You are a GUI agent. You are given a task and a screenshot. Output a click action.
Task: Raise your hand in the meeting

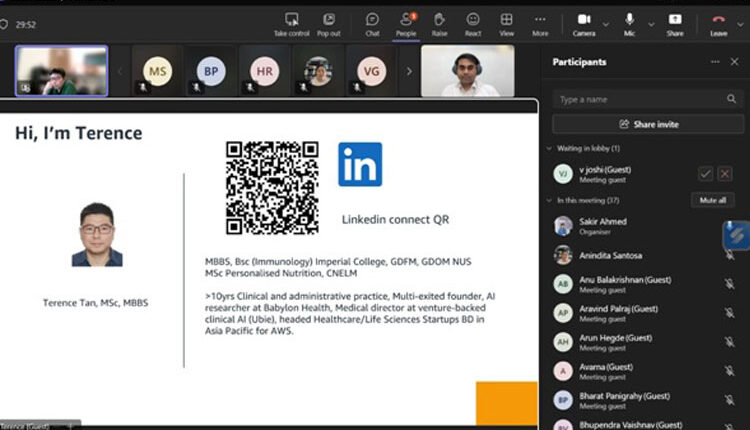click(x=439, y=22)
